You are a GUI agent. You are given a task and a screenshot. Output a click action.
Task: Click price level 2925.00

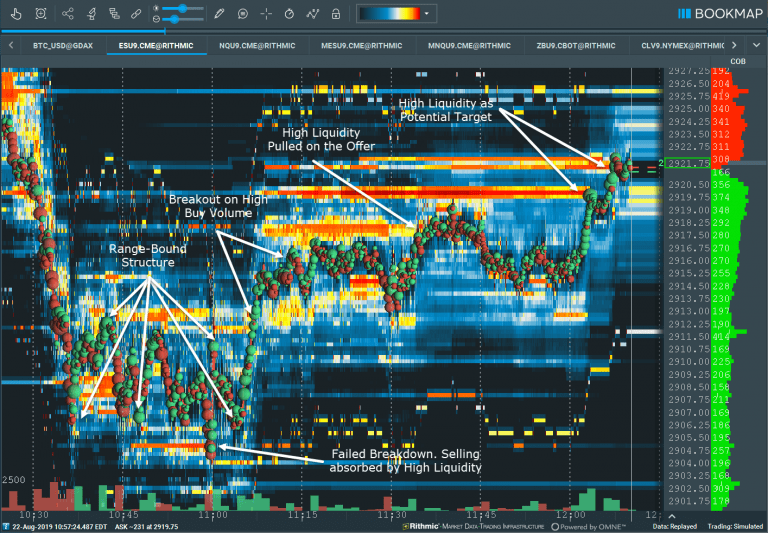coord(689,109)
